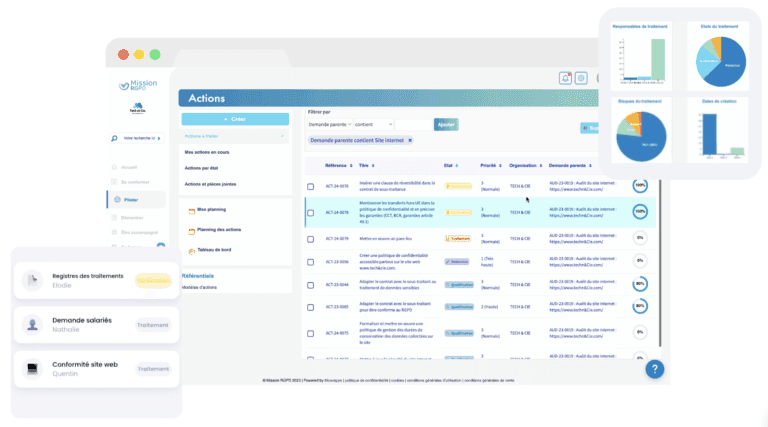
Task: Open the 'Demande parente' filter field dropdown
Action: (330, 124)
